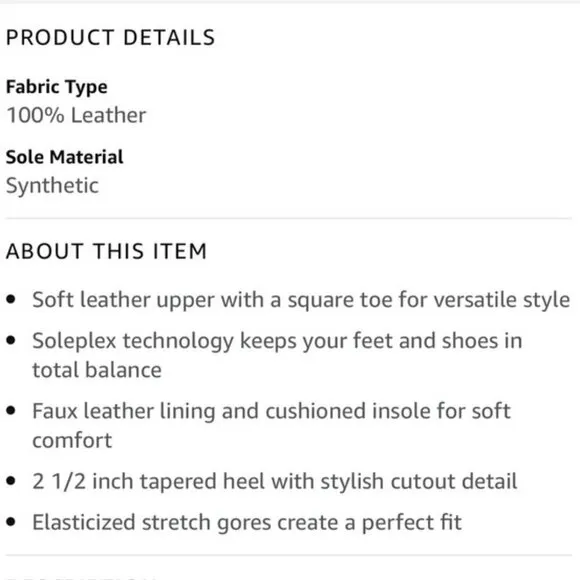
Task: Click the bullet dot before 'Faux leather'
Action: point(11,411)
